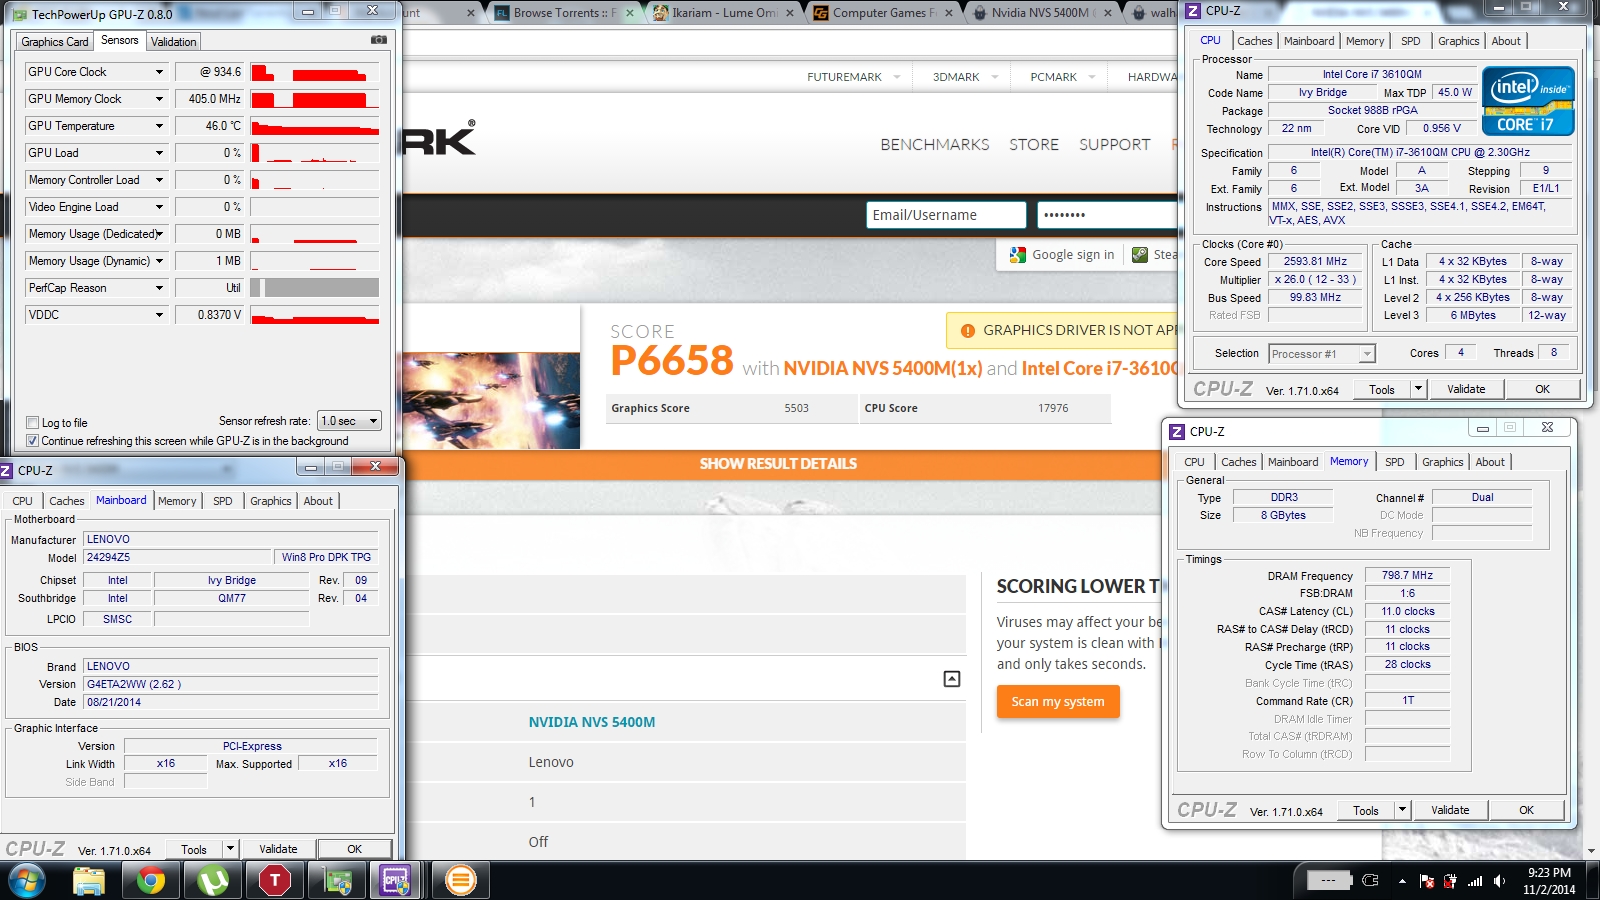Open the Processor #1 selection dropdown
Image resolution: width=1600 pixels, height=900 pixels.
pos(1322,354)
